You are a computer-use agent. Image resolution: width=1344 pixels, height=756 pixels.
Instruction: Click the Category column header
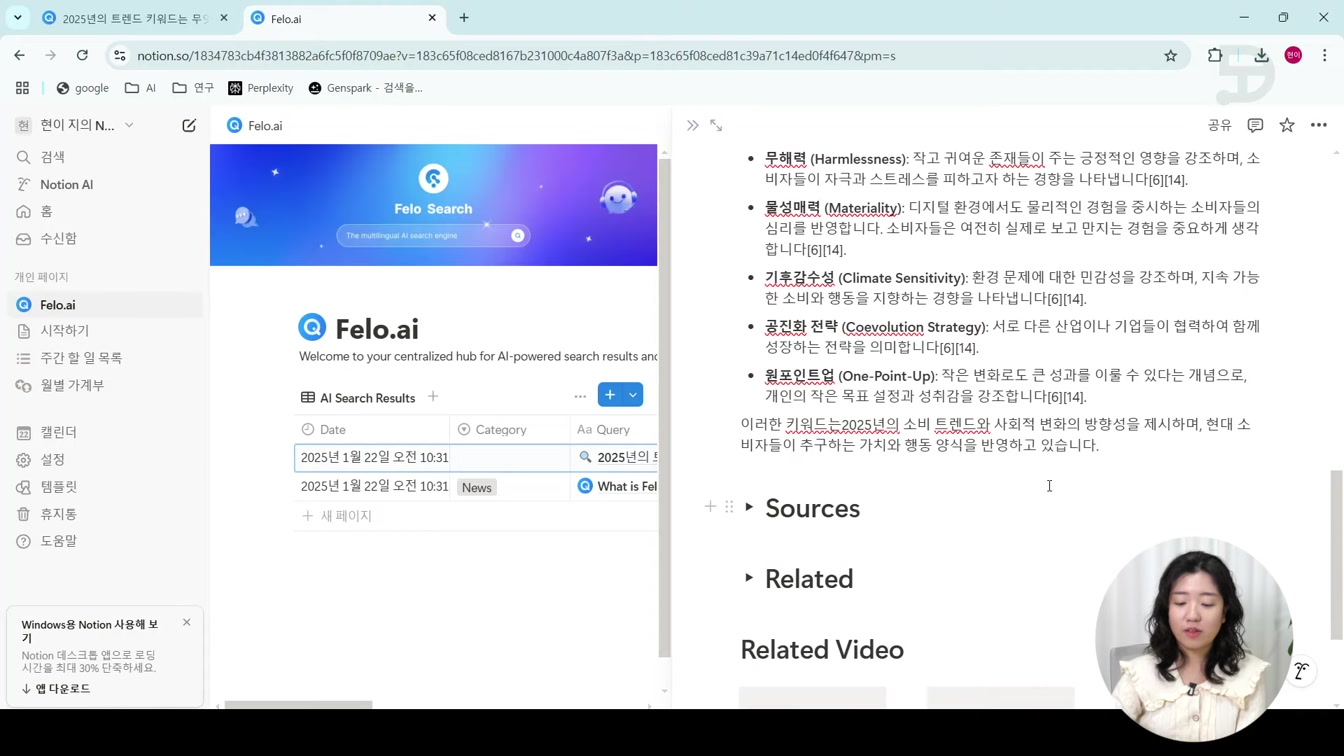point(510,429)
